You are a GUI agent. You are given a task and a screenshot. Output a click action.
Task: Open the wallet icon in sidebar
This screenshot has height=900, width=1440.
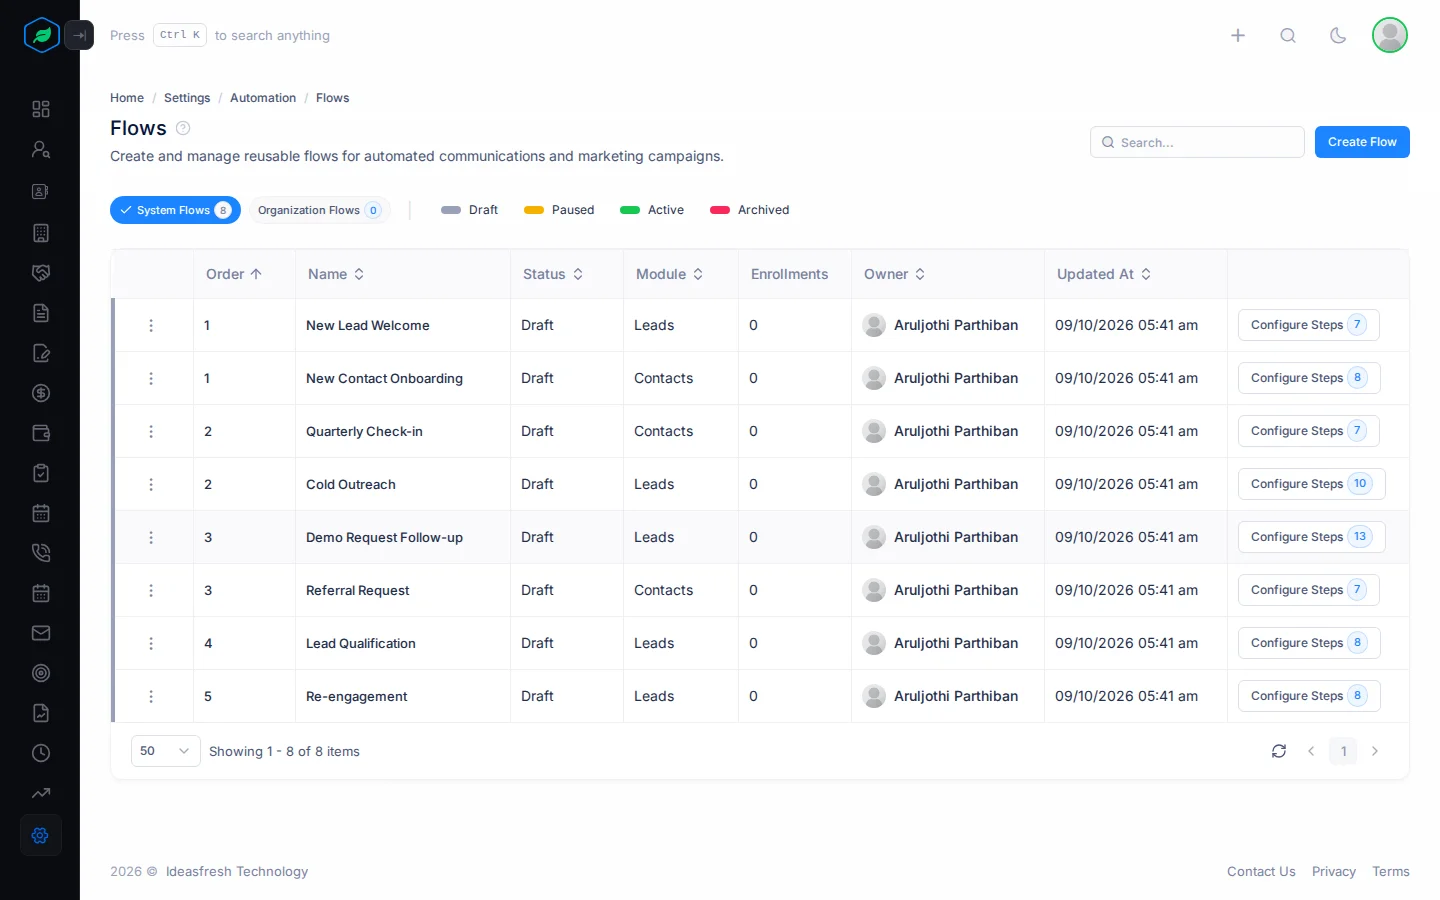(41, 433)
